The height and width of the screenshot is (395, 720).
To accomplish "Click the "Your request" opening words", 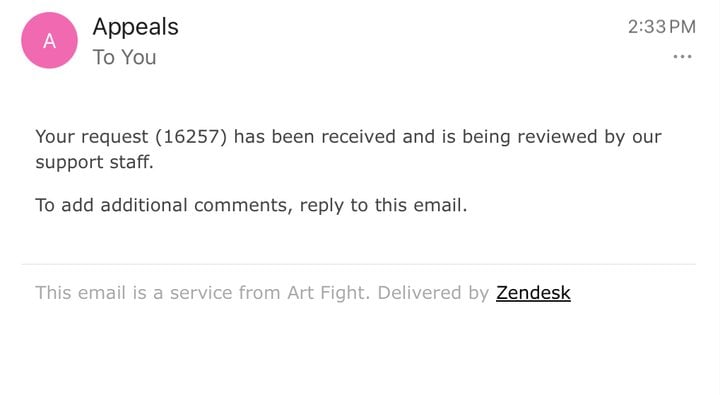I will click(x=92, y=137).
